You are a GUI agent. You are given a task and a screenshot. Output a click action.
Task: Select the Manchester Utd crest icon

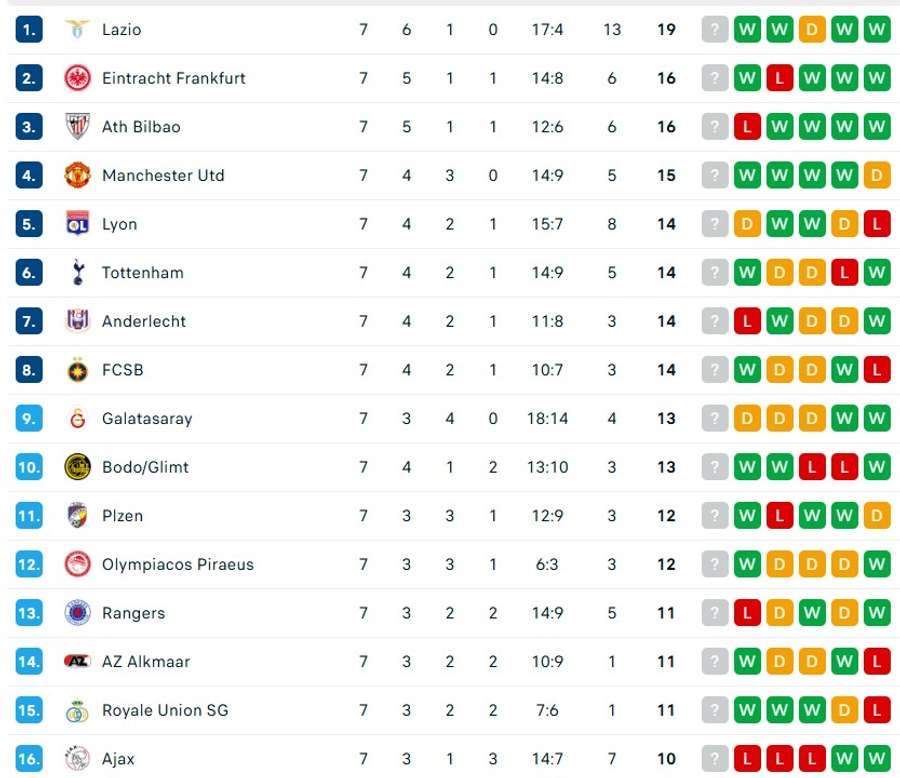coord(77,175)
